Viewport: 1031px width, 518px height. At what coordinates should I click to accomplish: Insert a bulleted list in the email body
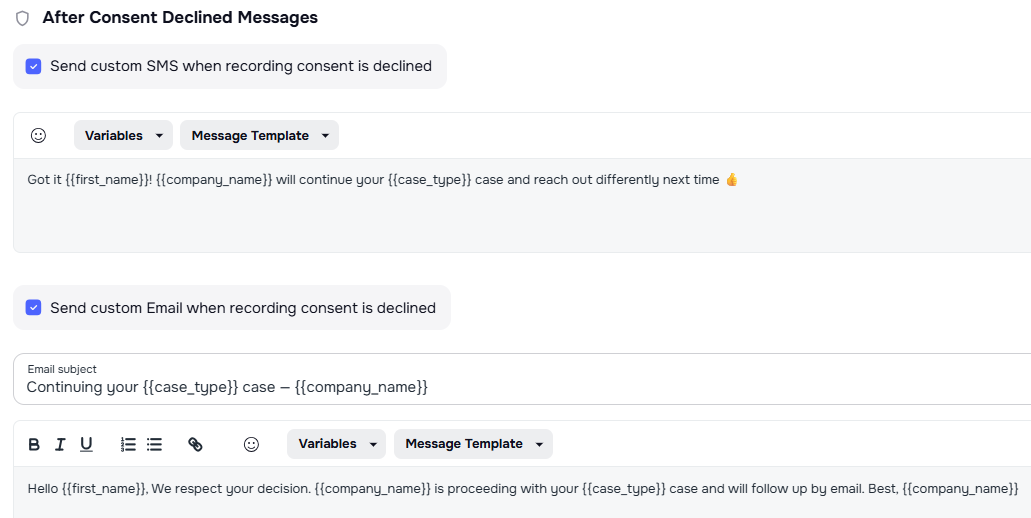(x=154, y=444)
